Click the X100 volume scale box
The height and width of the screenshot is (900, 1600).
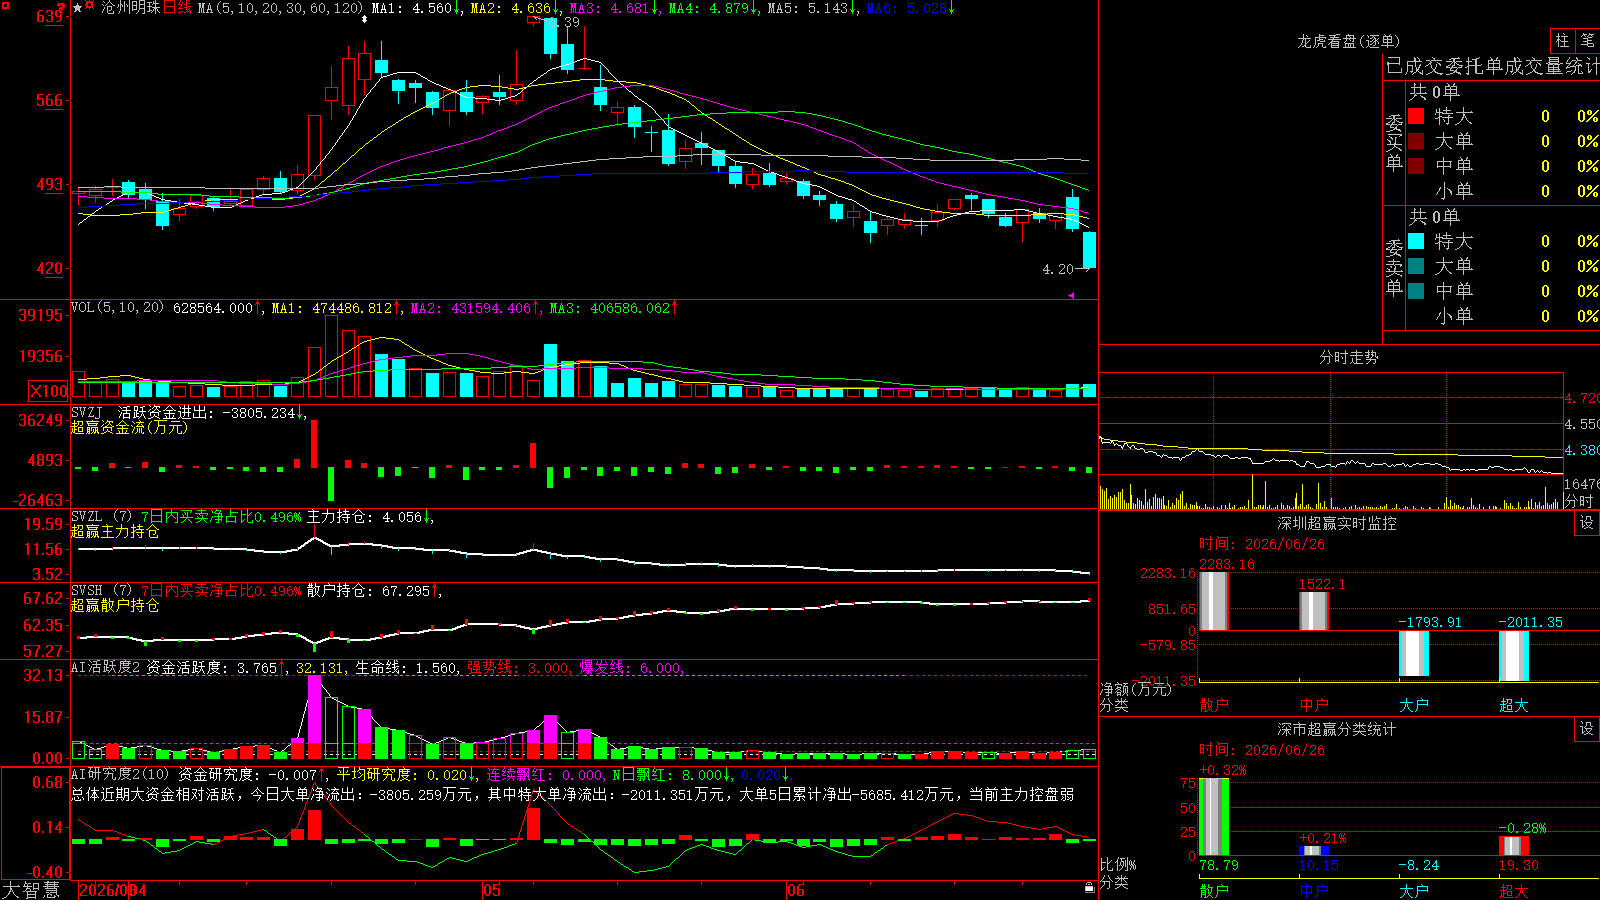[49, 391]
